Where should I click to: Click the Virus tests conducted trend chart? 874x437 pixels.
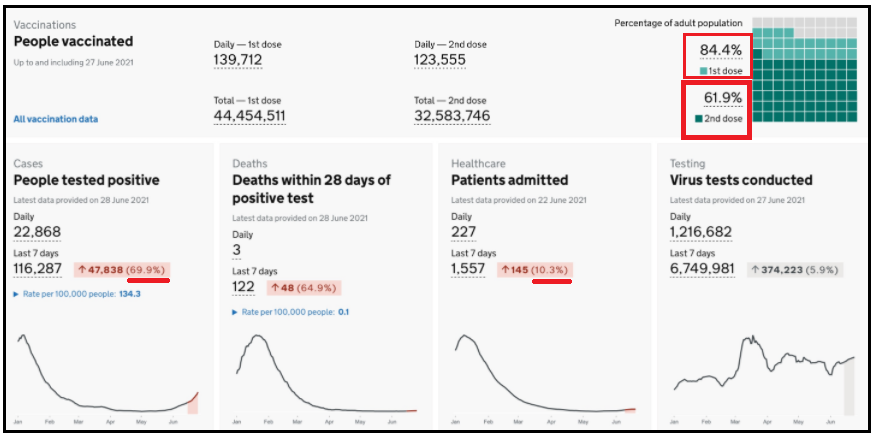(x=764, y=375)
